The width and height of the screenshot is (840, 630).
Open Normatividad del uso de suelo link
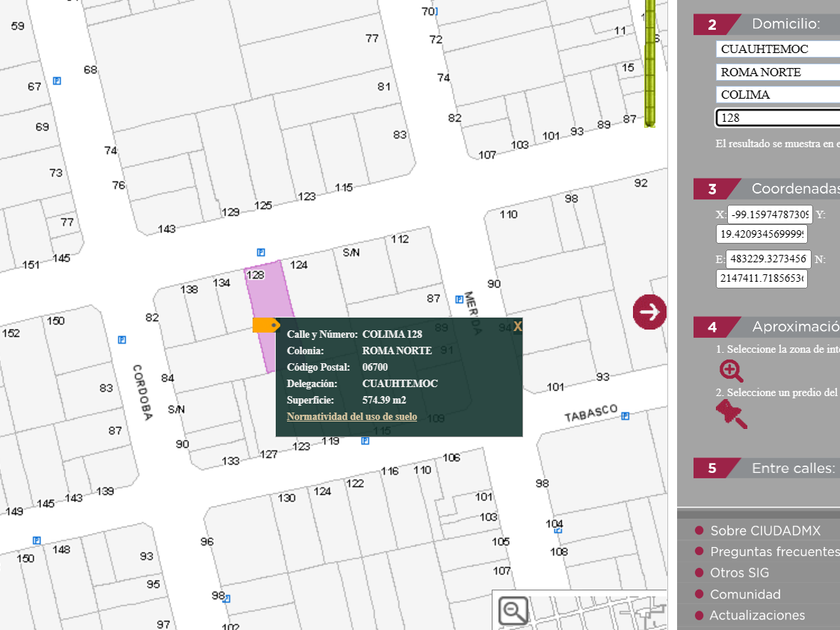coord(351,416)
